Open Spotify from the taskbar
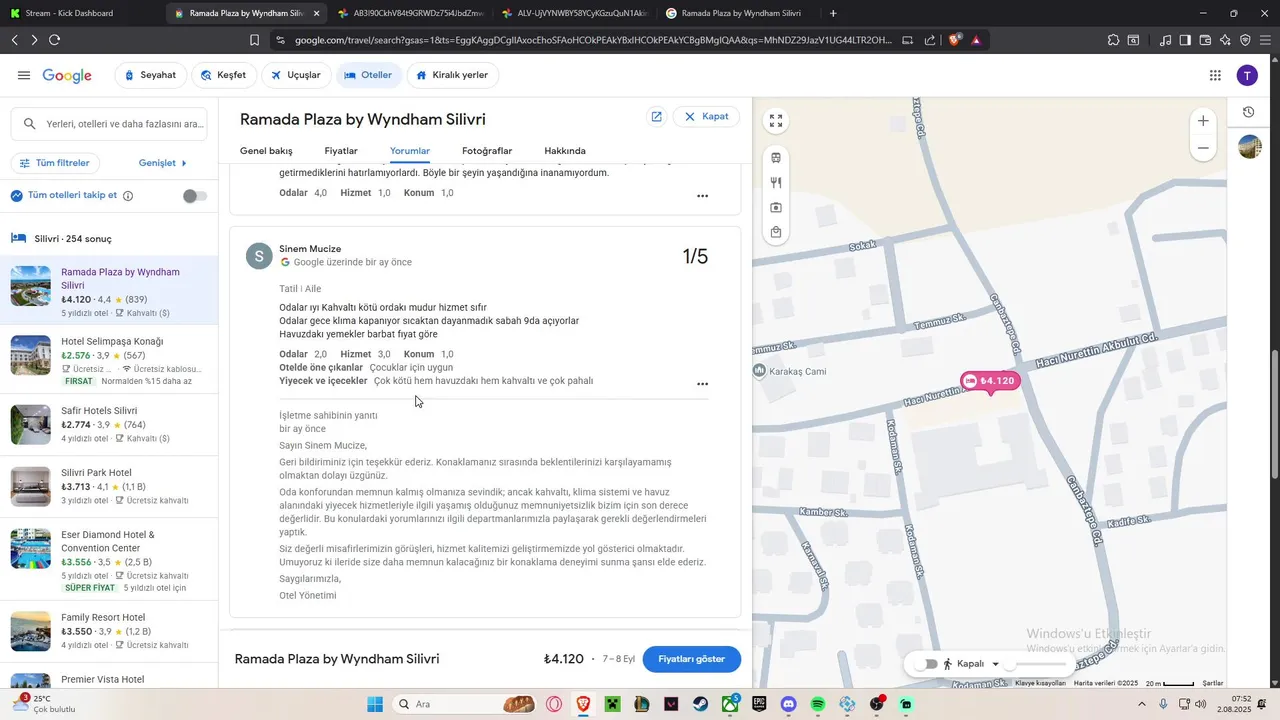This screenshot has height=720, width=1280. coord(818,704)
